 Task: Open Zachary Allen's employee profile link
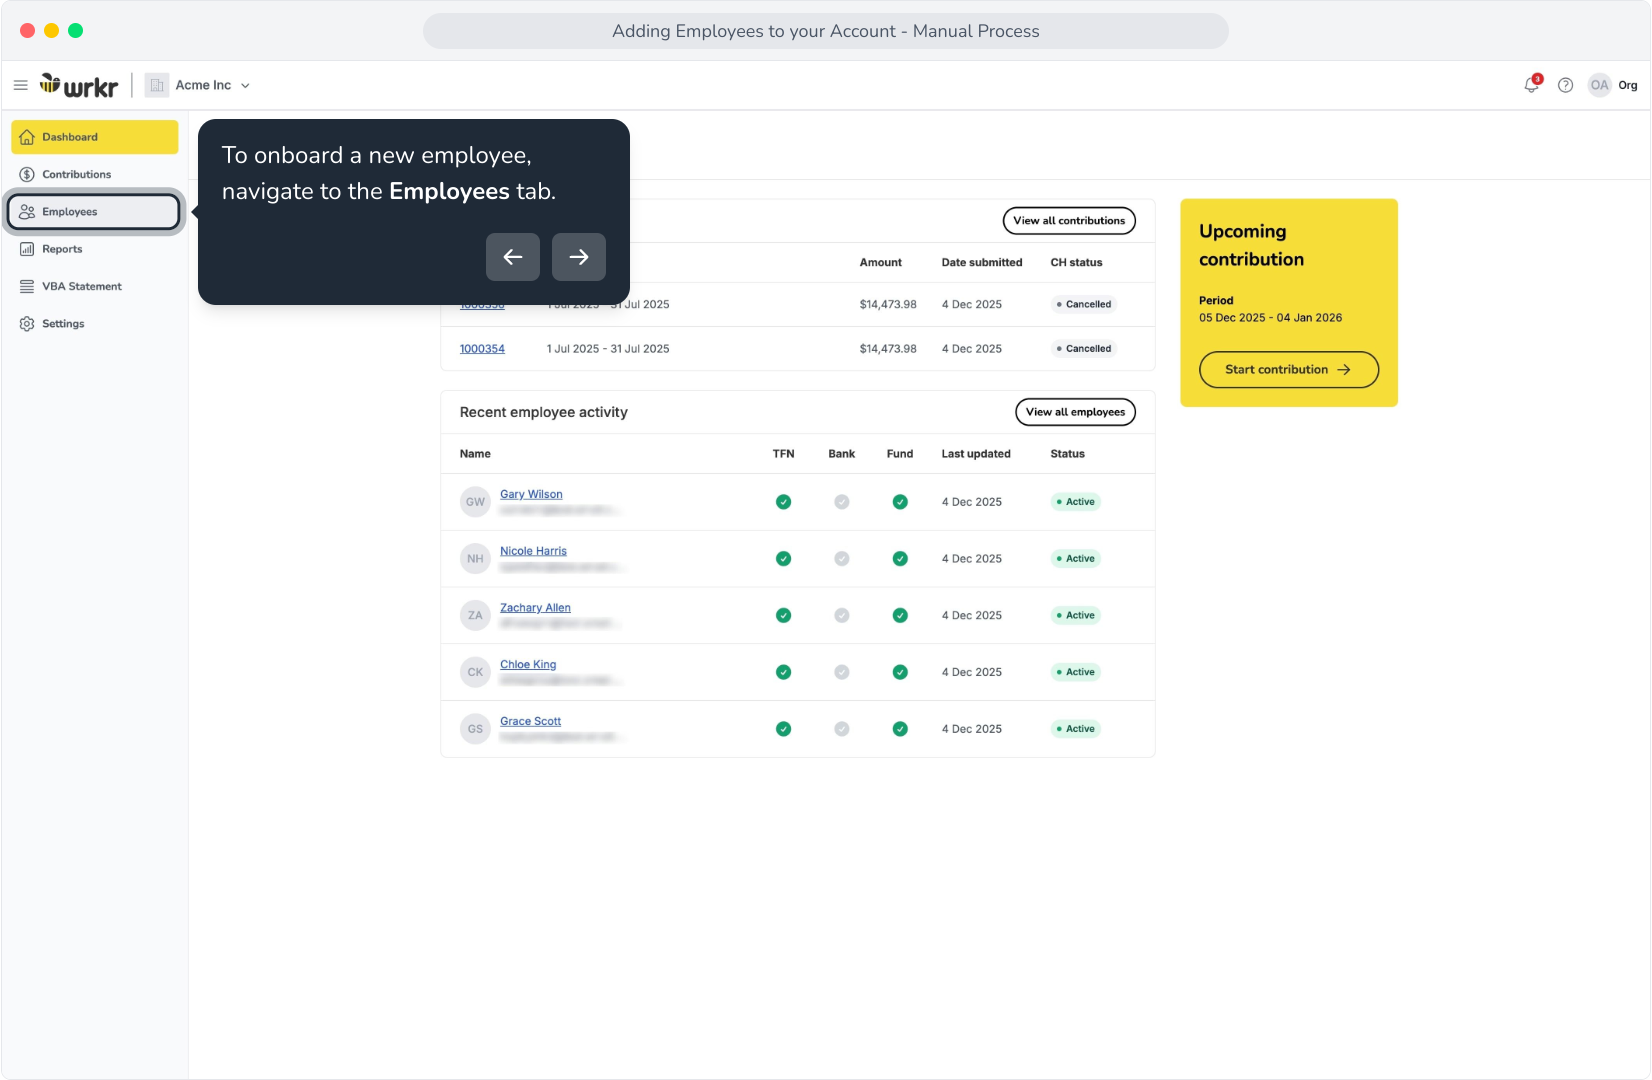(535, 608)
